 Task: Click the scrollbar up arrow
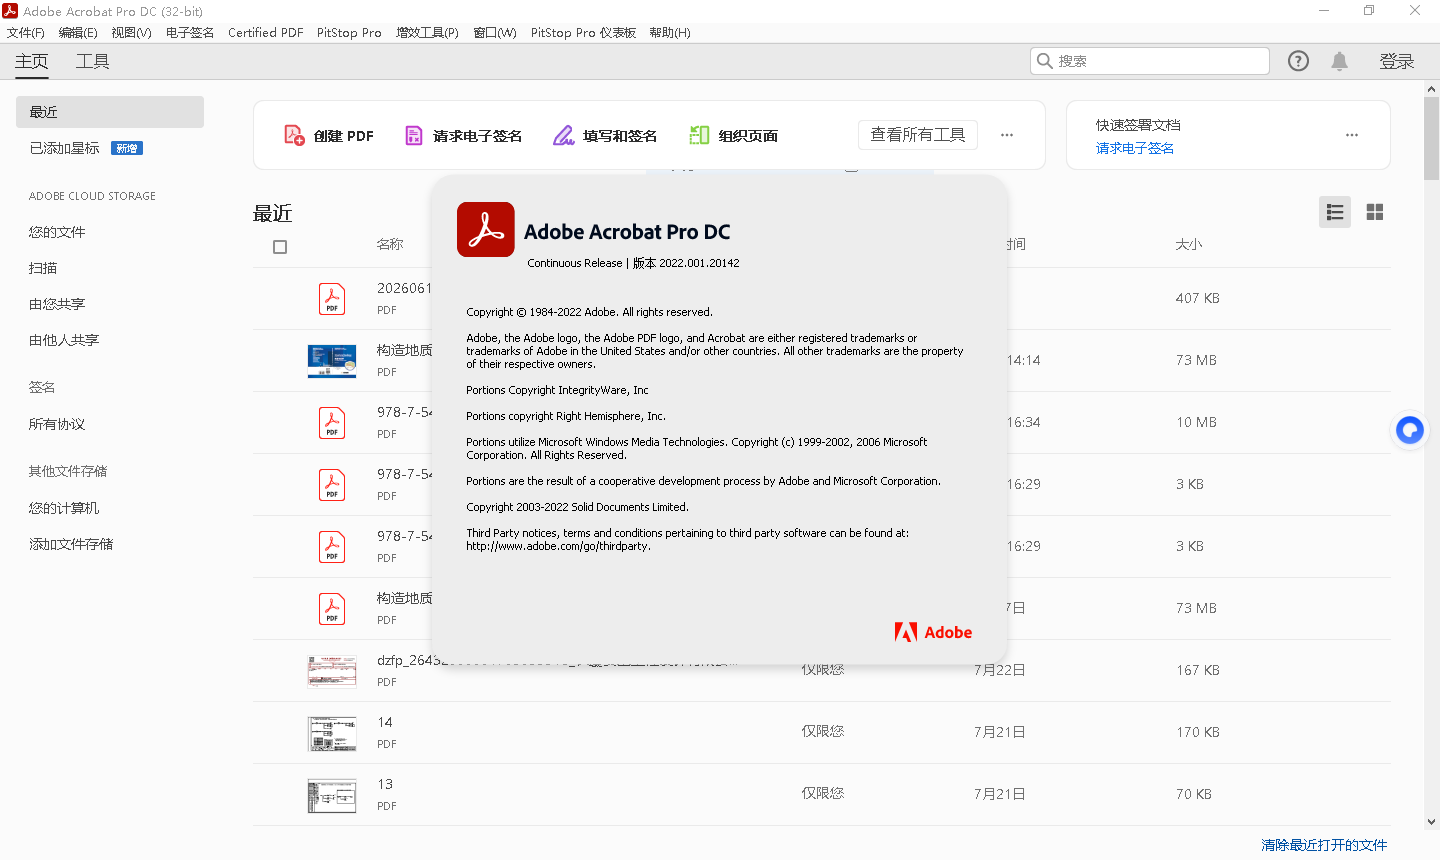(1432, 89)
